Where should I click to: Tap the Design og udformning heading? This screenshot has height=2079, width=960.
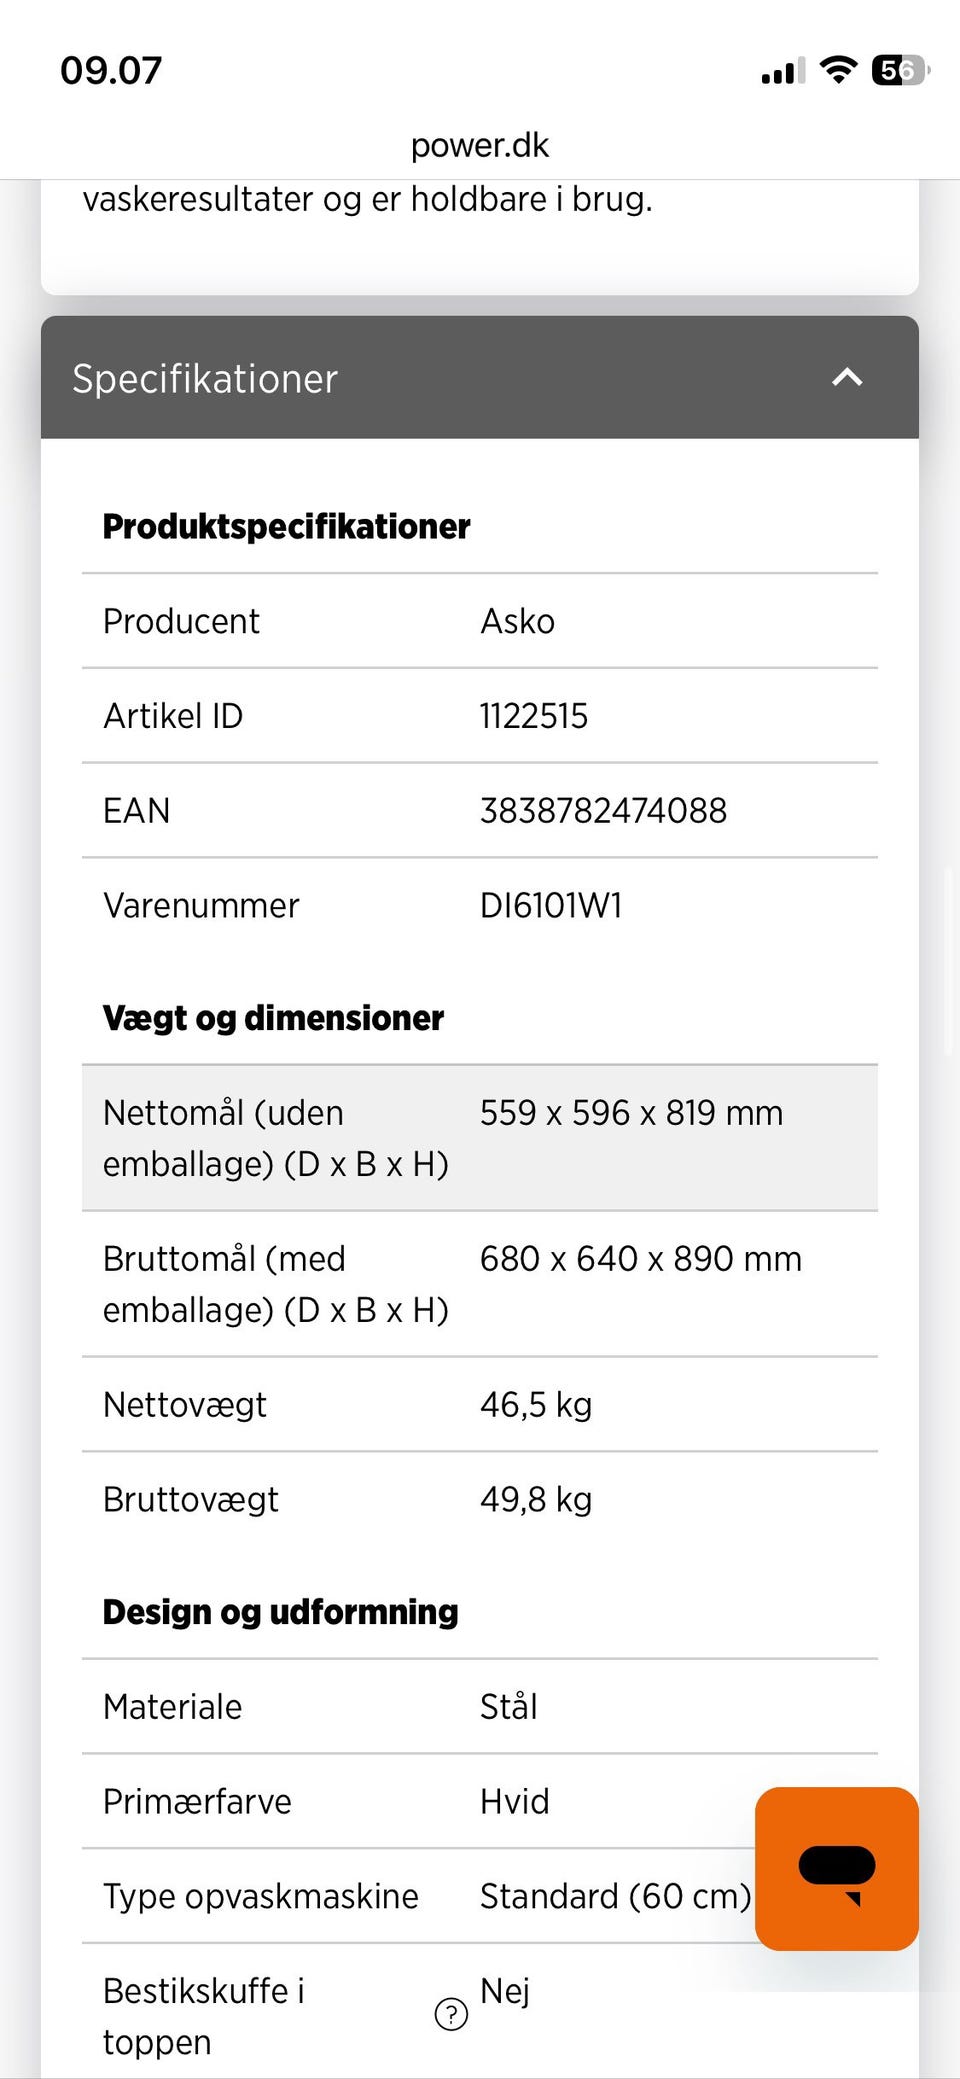280,1612
